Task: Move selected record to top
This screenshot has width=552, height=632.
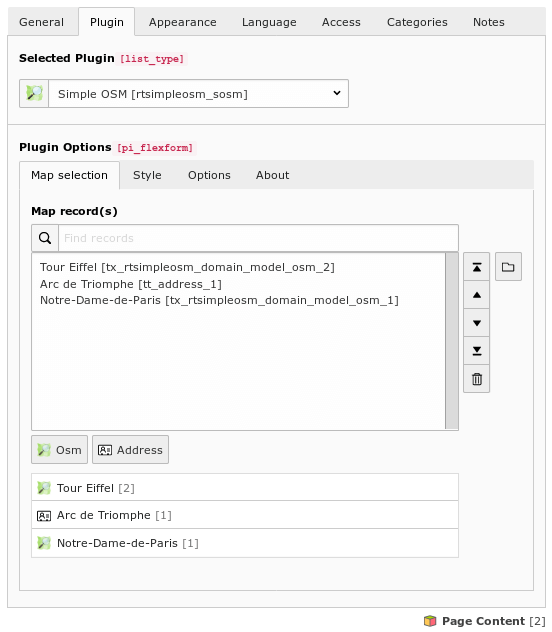Action: 476,266
